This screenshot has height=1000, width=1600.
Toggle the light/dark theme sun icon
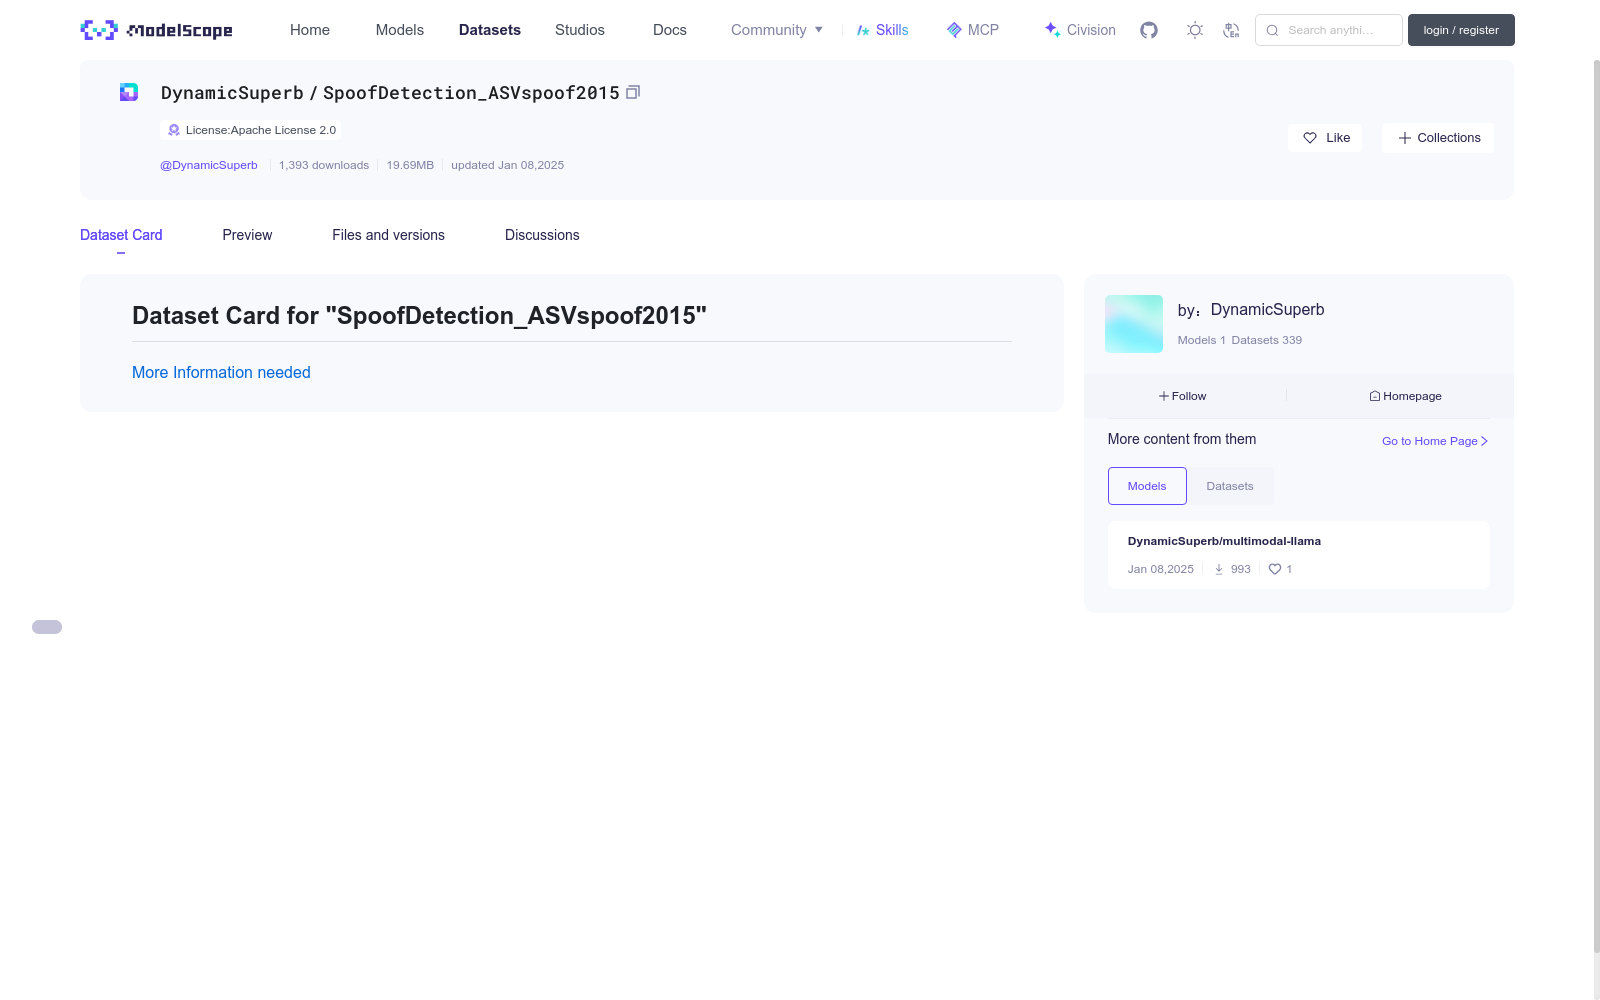(x=1195, y=30)
